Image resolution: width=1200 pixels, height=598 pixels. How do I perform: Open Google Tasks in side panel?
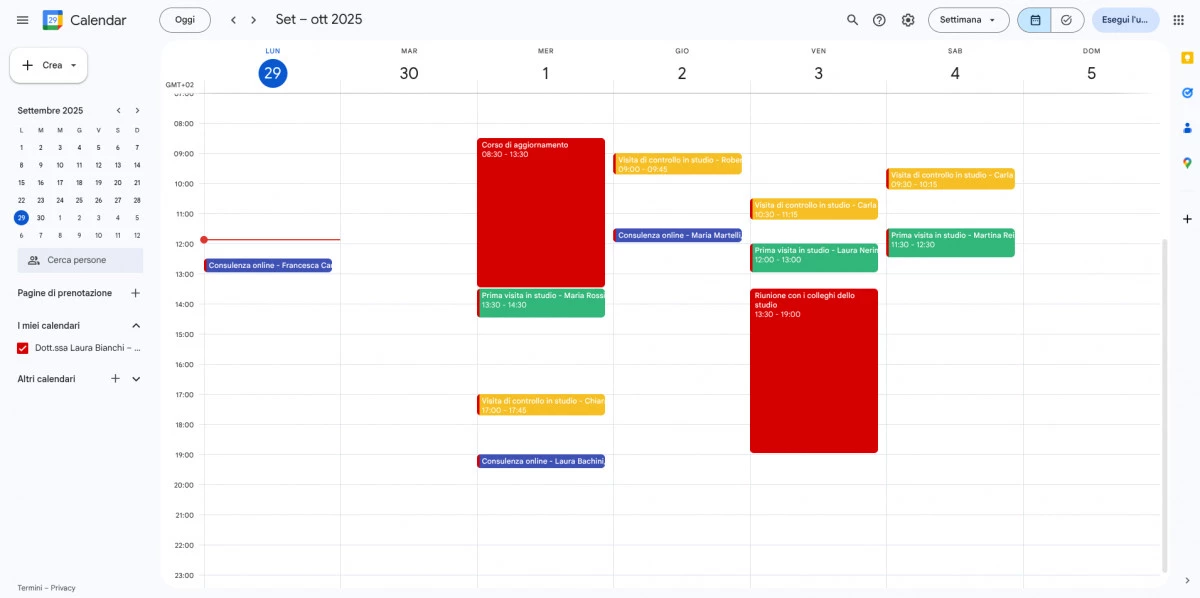click(1187, 93)
